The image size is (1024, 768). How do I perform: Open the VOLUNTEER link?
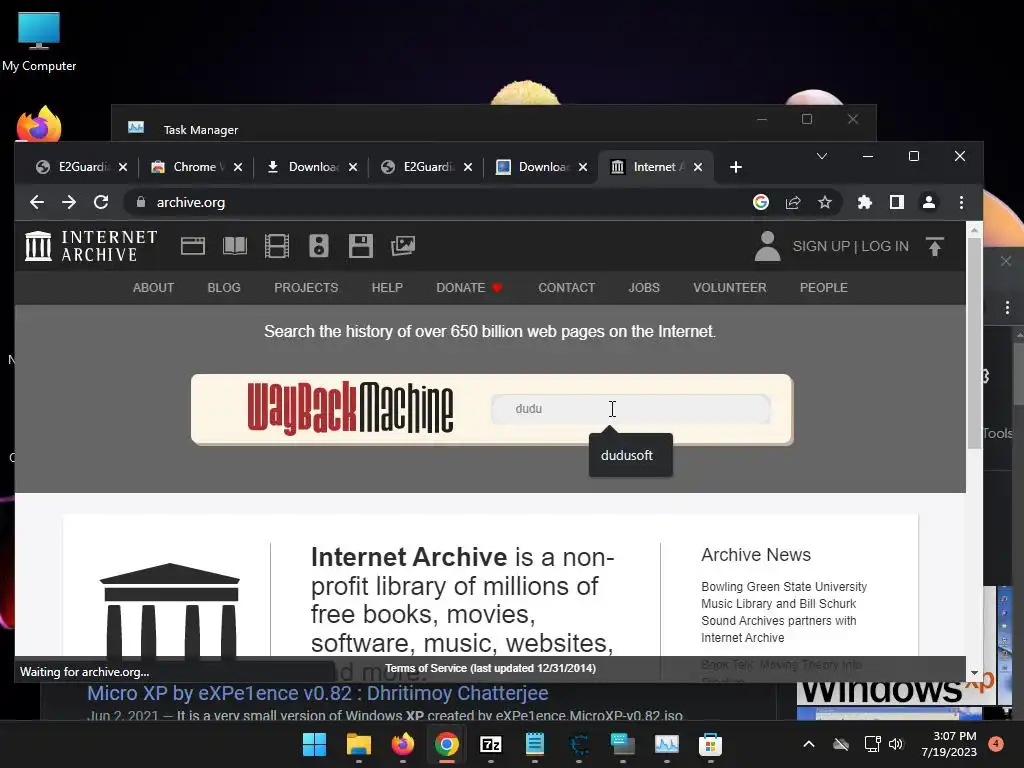729,288
